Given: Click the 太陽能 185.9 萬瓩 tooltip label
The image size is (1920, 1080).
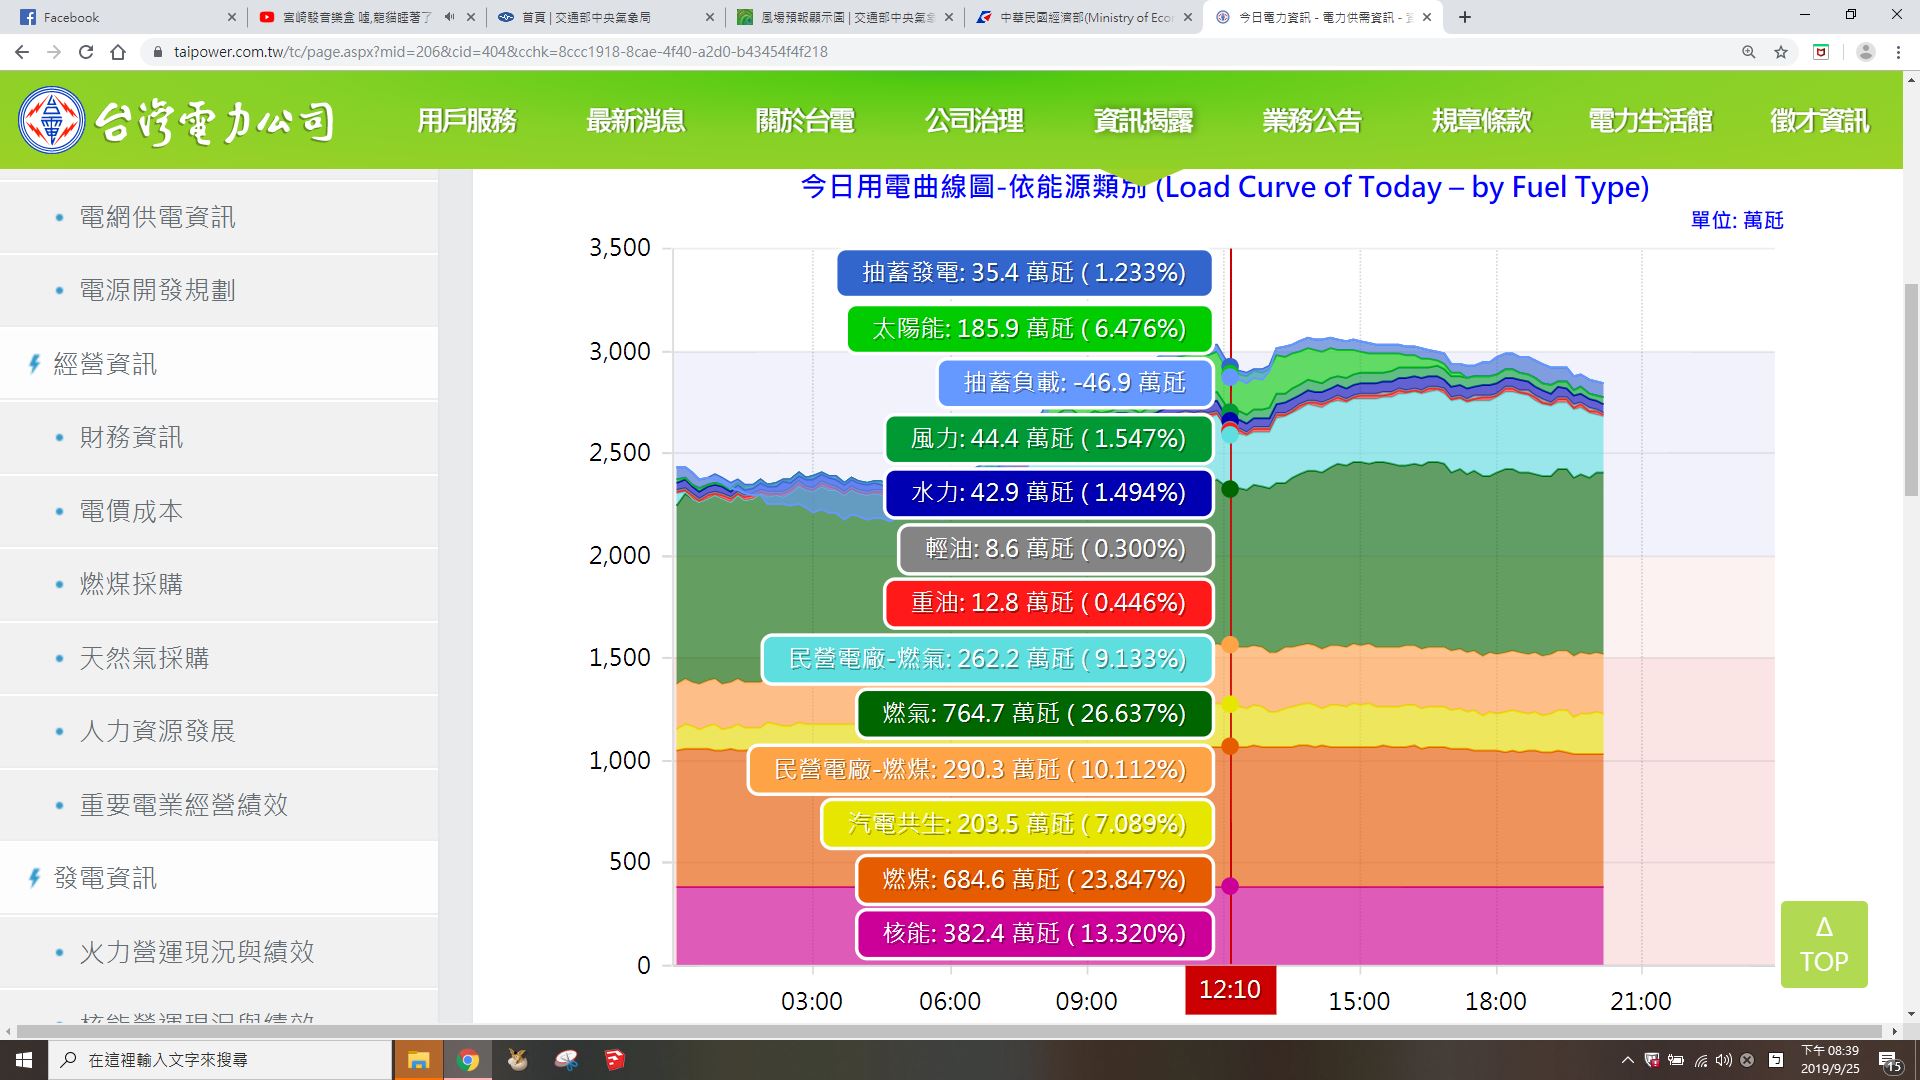Looking at the screenshot, I should click(1029, 328).
